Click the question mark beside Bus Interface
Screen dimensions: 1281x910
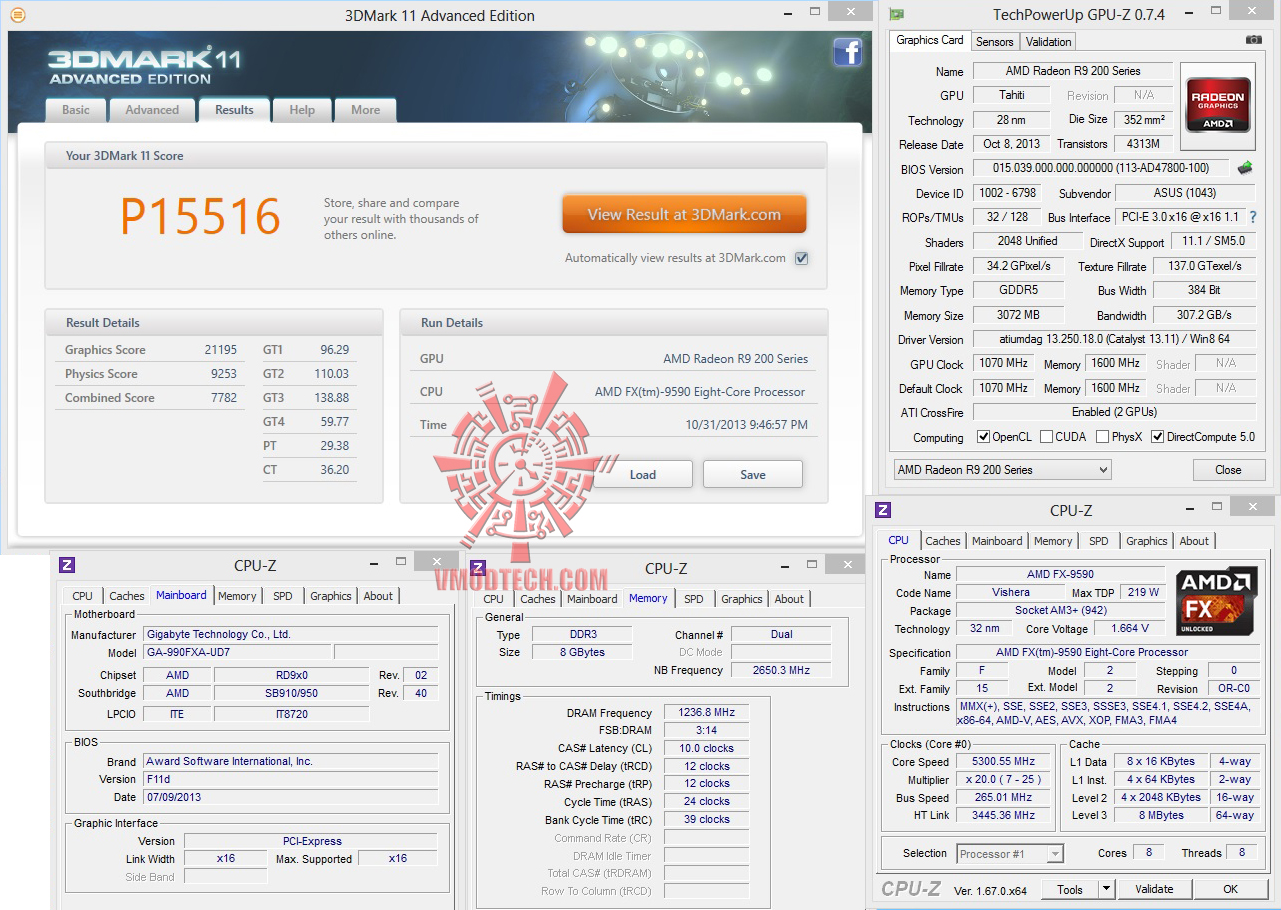(1252, 217)
